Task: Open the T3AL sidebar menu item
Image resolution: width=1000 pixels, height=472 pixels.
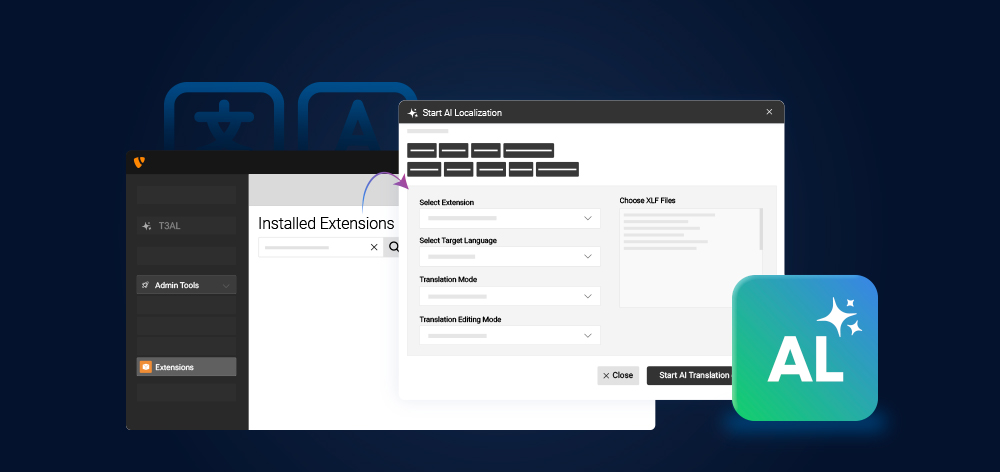Action: [186, 226]
